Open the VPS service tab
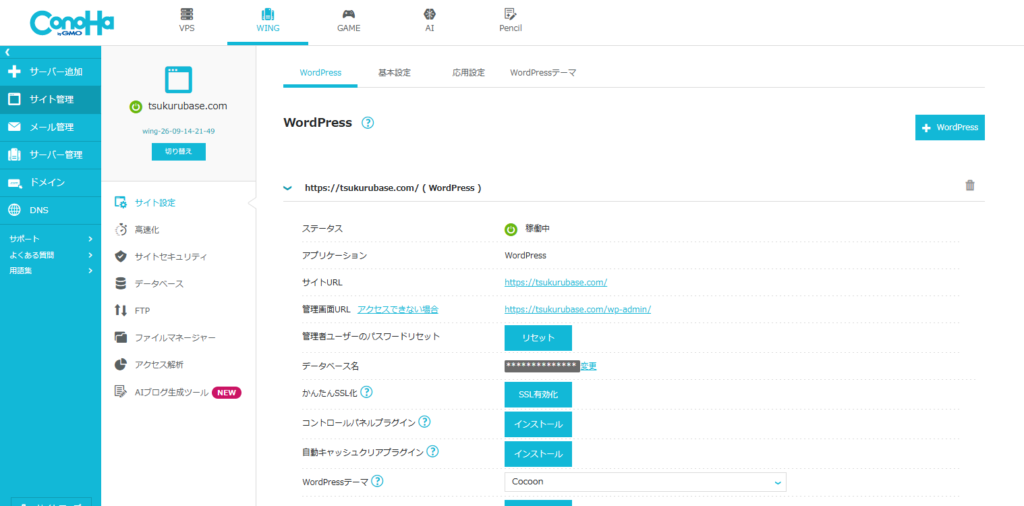This screenshot has width=1024, height=506. point(187,21)
